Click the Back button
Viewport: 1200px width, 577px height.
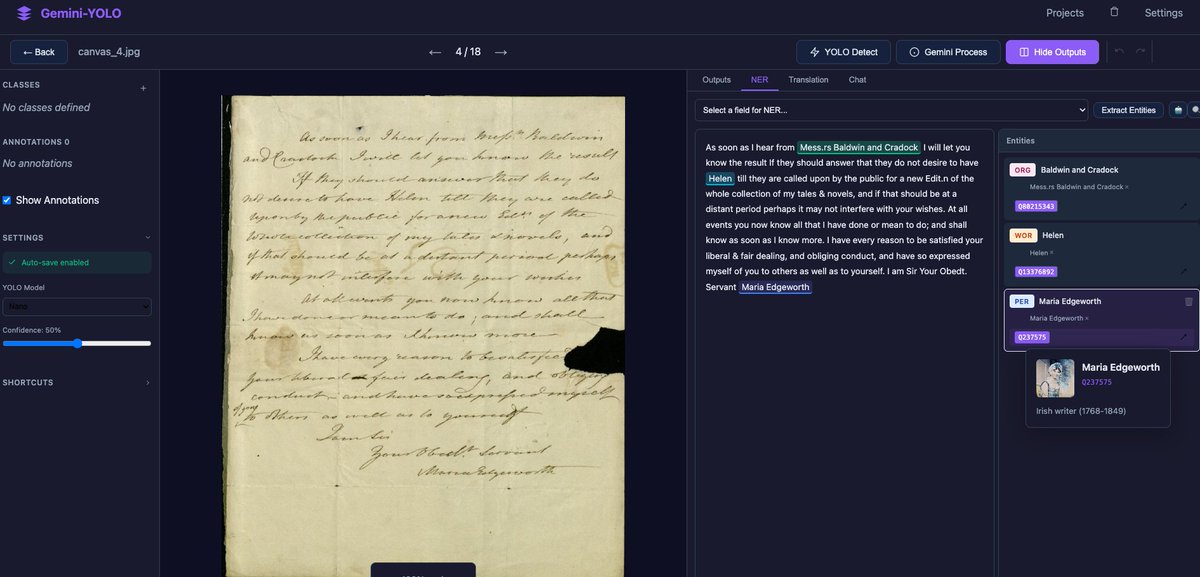click(x=39, y=52)
